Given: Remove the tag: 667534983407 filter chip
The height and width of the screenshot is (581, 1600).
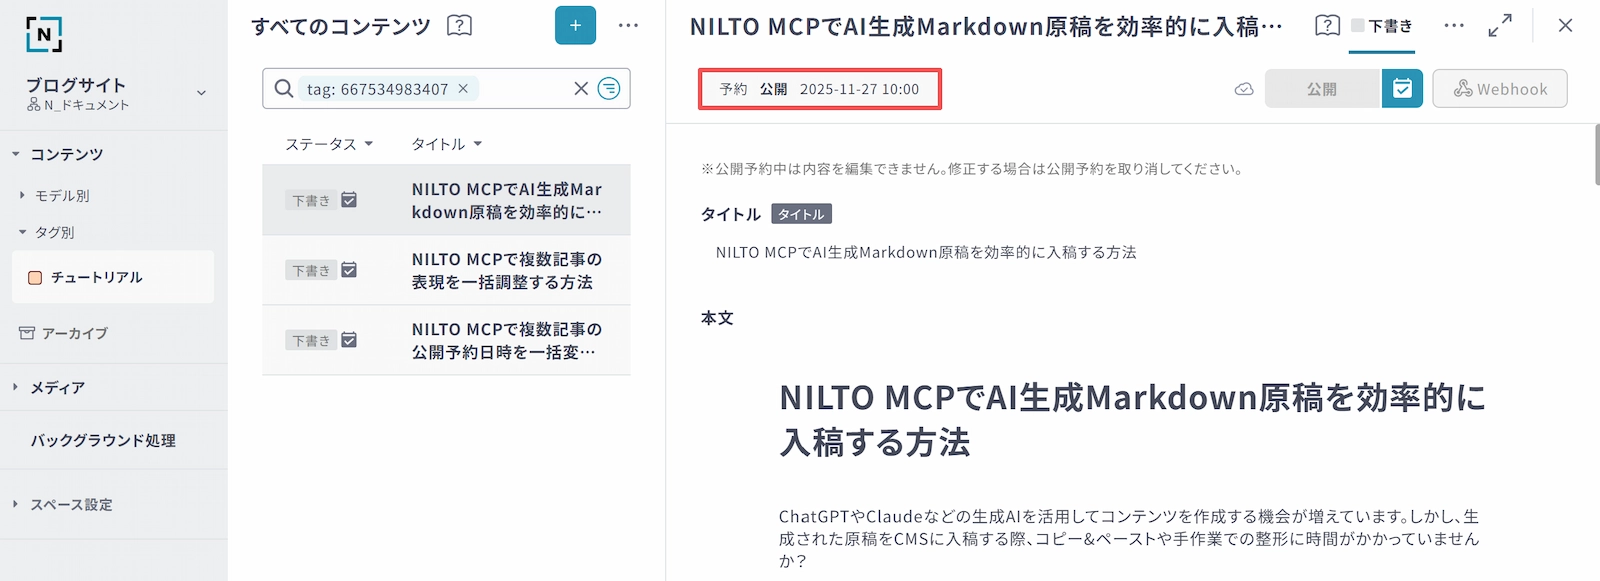Looking at the screenshot, I should pos(463,89).
